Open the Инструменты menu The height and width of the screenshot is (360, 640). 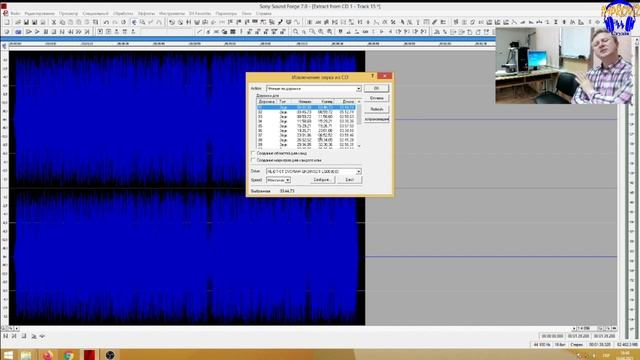[x=172, y=13]
